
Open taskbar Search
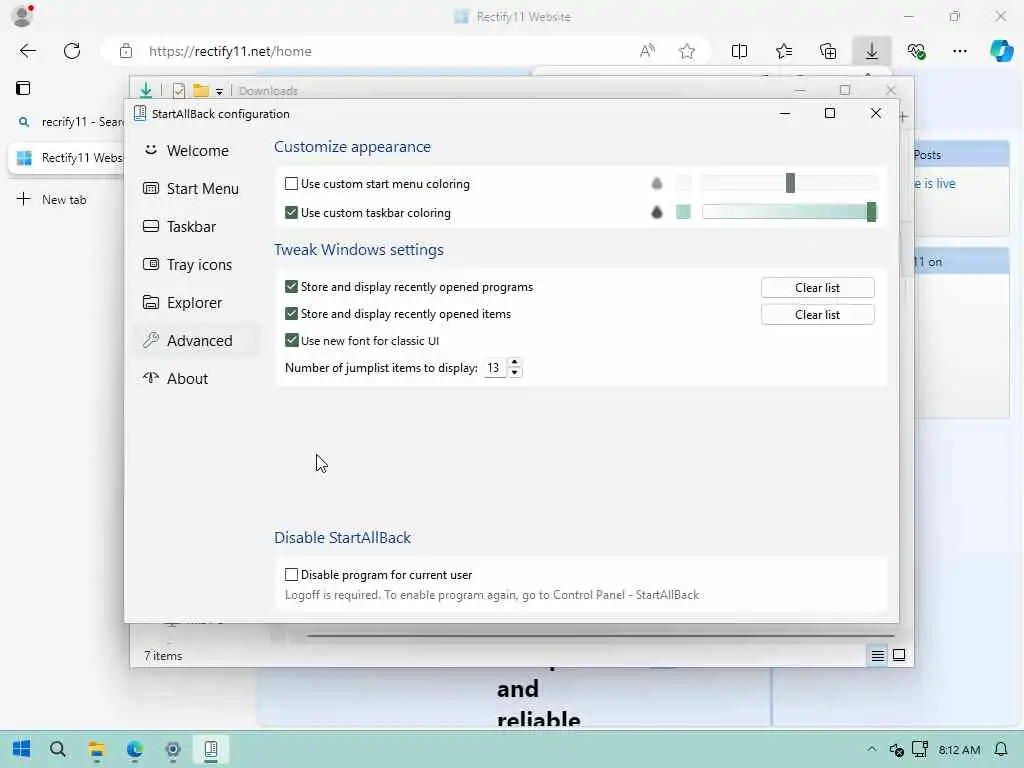click(57, 749)
